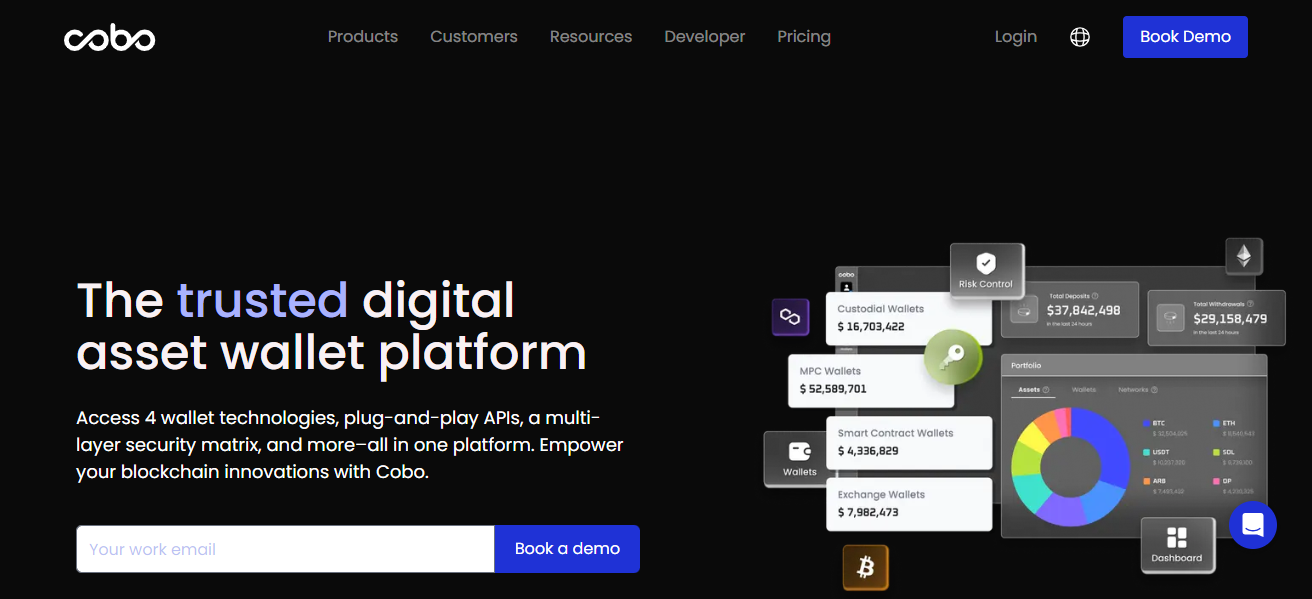Click the ARB orange legend swatch

[x=1146, y=481]
